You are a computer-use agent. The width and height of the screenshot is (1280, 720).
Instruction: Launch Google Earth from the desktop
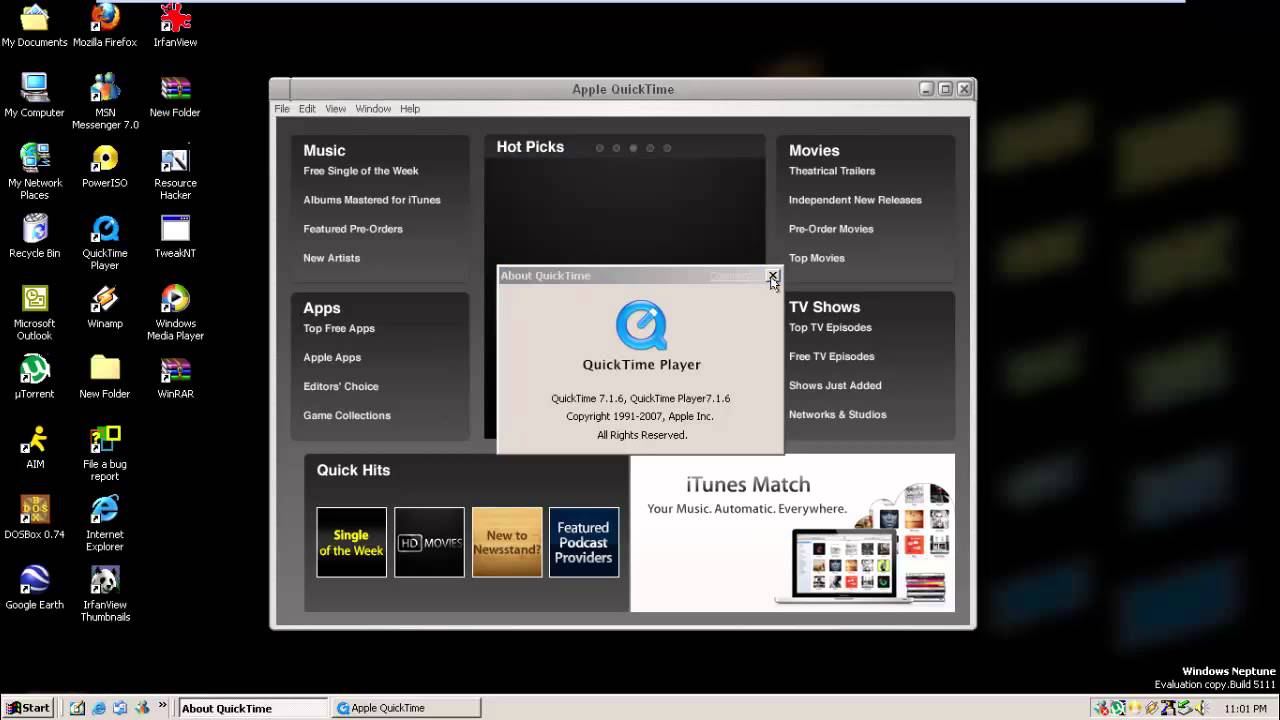click(x=34, y=587)
